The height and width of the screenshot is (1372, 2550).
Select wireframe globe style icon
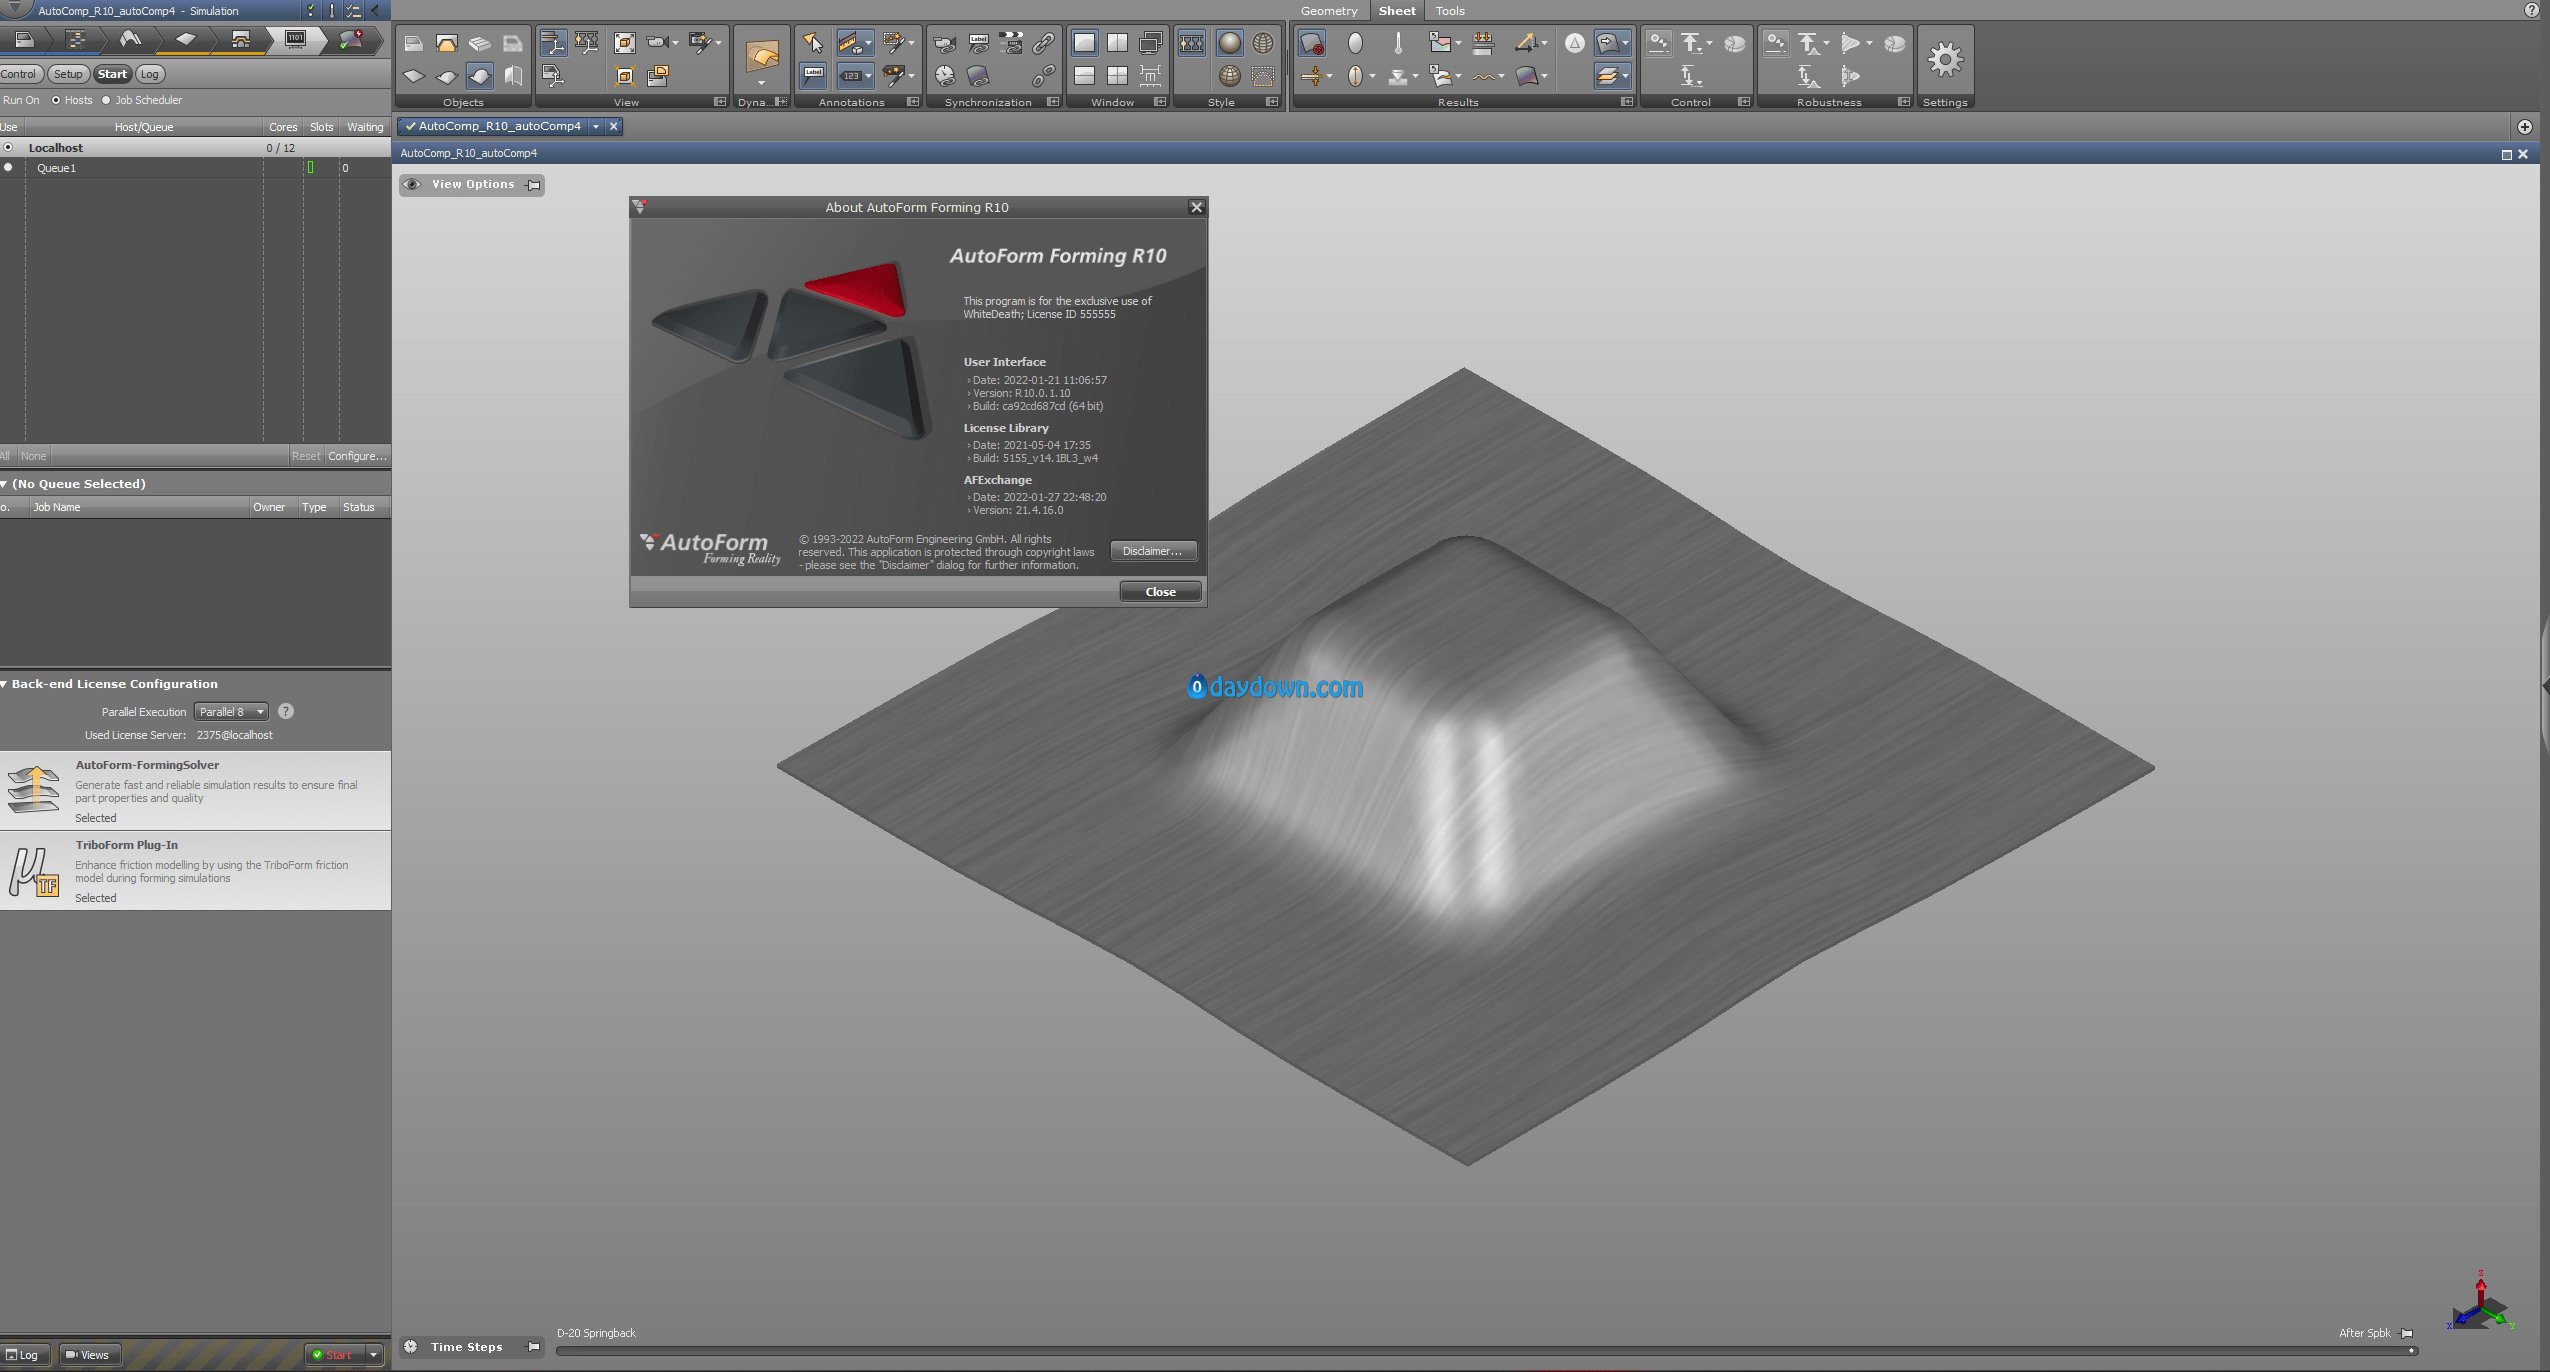pyautogui.click(x=1263, y=42)
